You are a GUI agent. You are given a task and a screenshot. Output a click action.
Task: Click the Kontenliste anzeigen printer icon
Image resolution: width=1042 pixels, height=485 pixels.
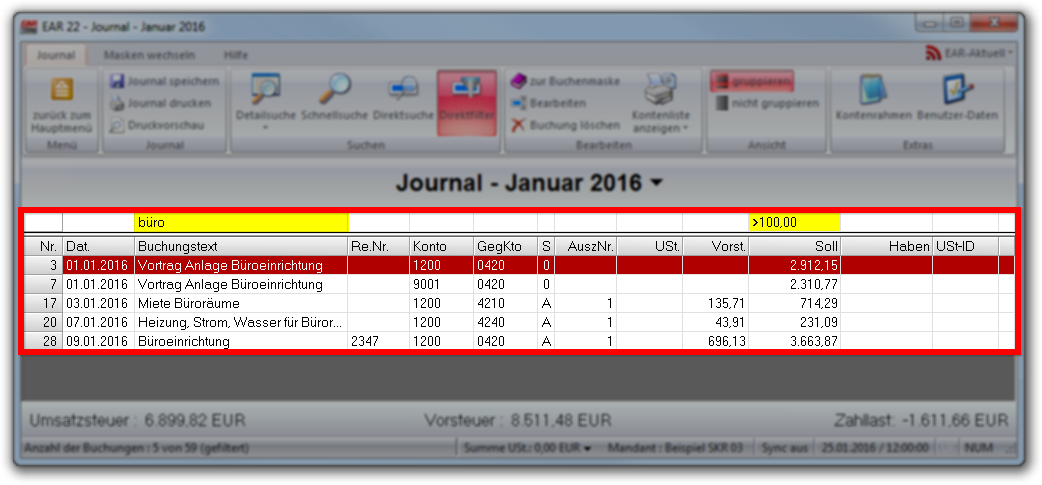click(660, 92)
